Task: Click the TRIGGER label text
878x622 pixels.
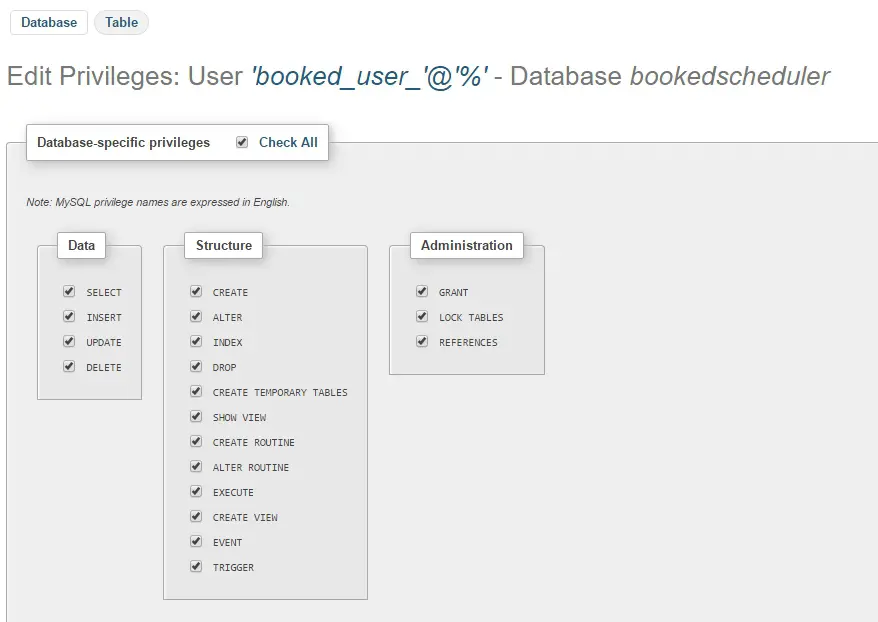Action: click(x=233, y=568)
